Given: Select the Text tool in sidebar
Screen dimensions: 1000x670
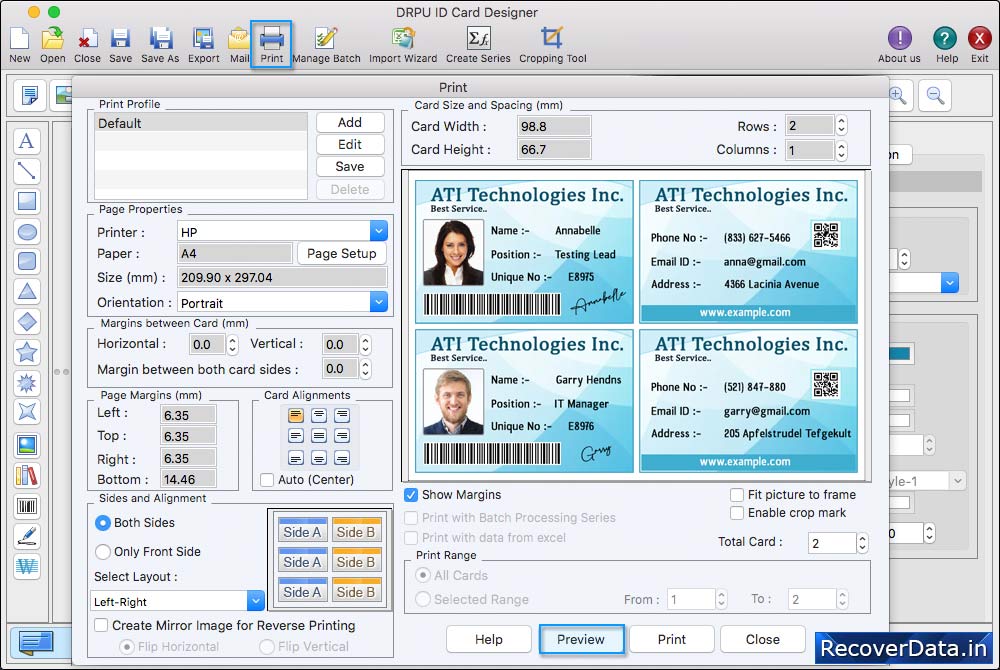Looking at the screenshot, I should tap(27, 141).
